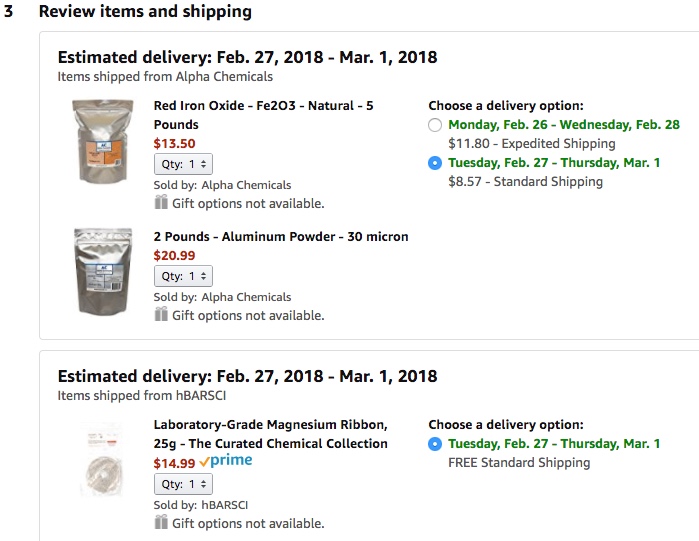
Task: Open Qty dropdown for Magnesium Ribbon
Action: click(183, 484)
